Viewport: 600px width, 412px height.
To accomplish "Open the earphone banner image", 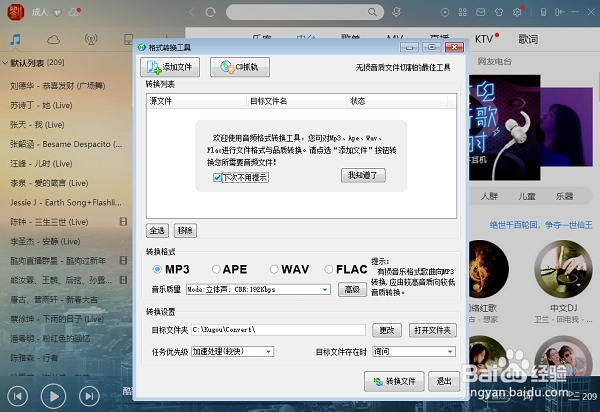I will point(505,127).
